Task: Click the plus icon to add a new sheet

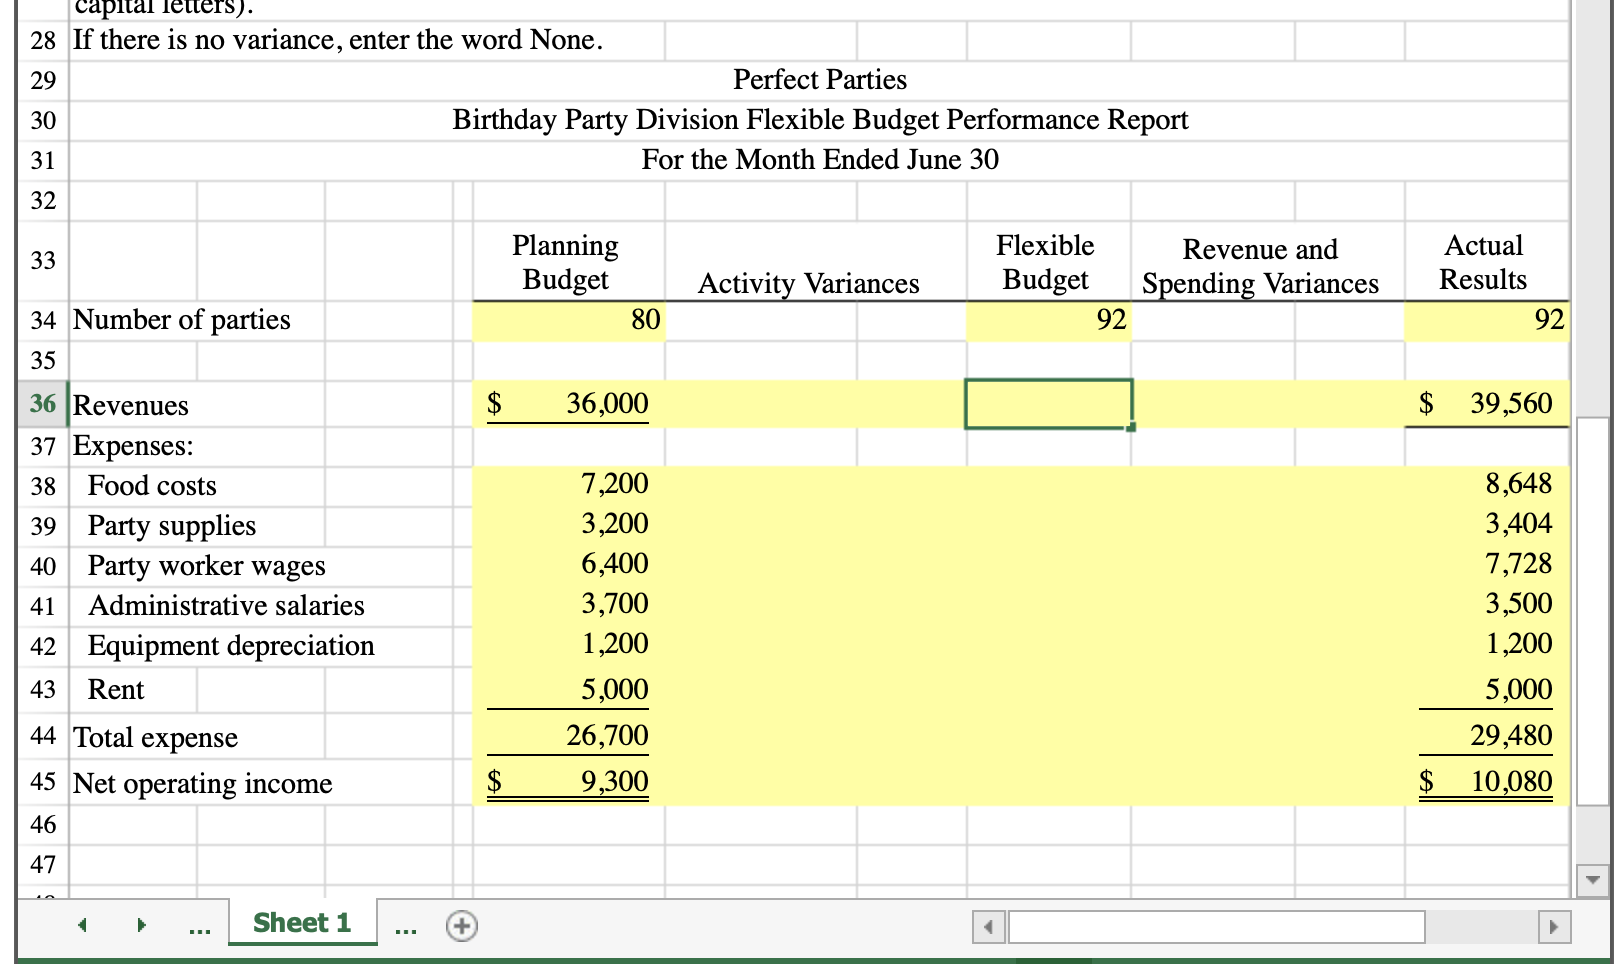Action: pos(461,925)
